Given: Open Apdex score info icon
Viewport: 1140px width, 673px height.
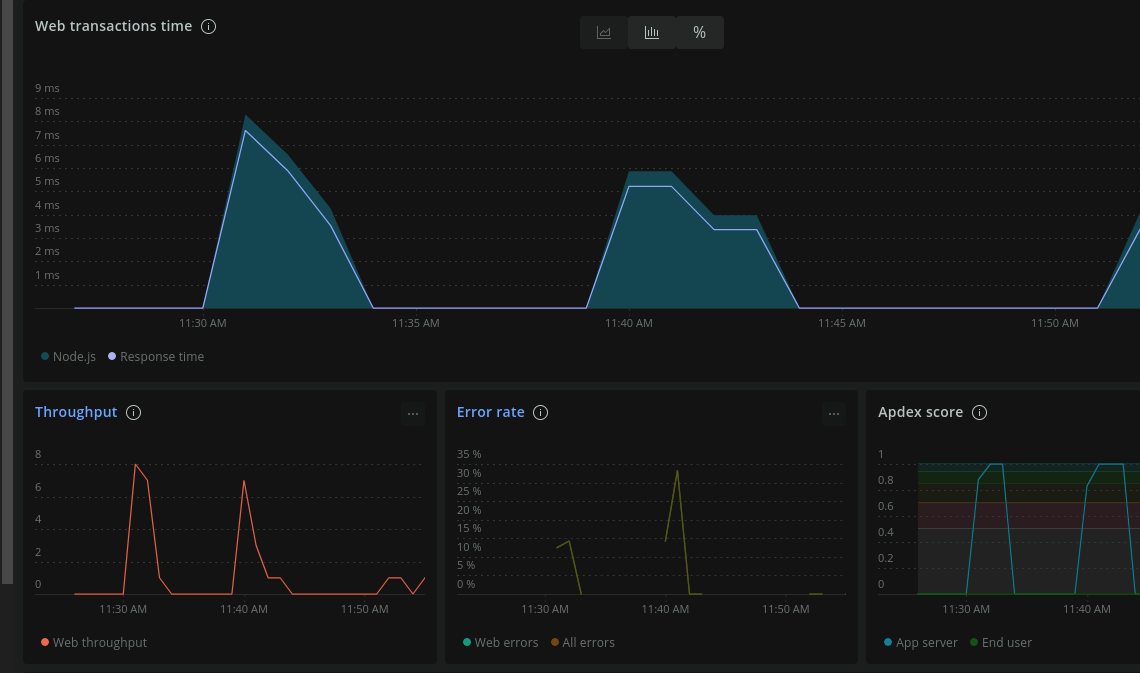Looking at the screenshot, I should 979,413.
